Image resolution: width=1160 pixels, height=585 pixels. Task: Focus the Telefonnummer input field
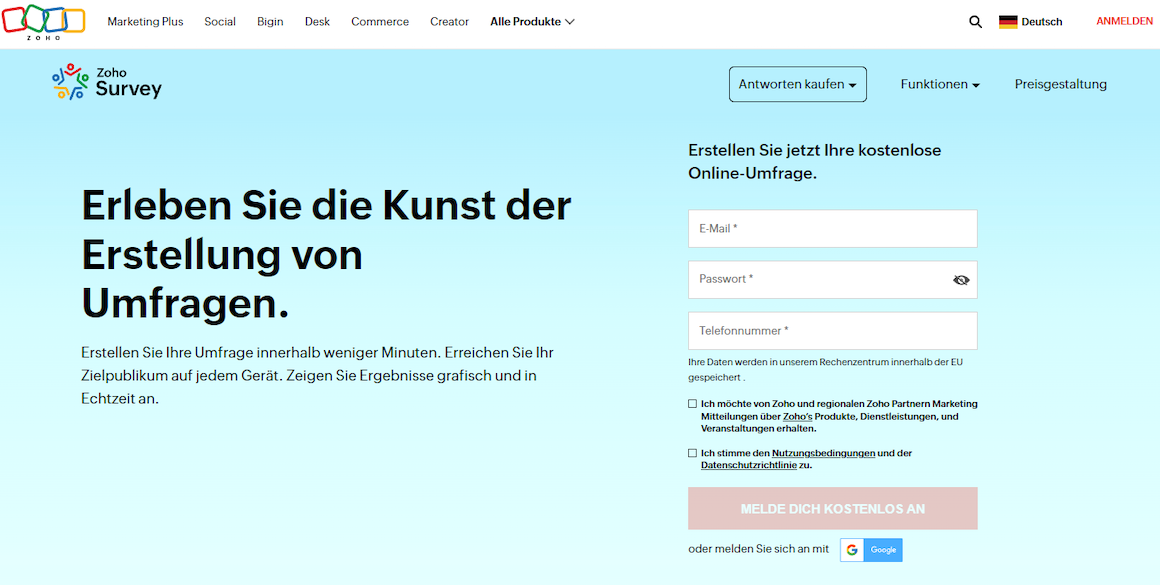tap(832, 331)
